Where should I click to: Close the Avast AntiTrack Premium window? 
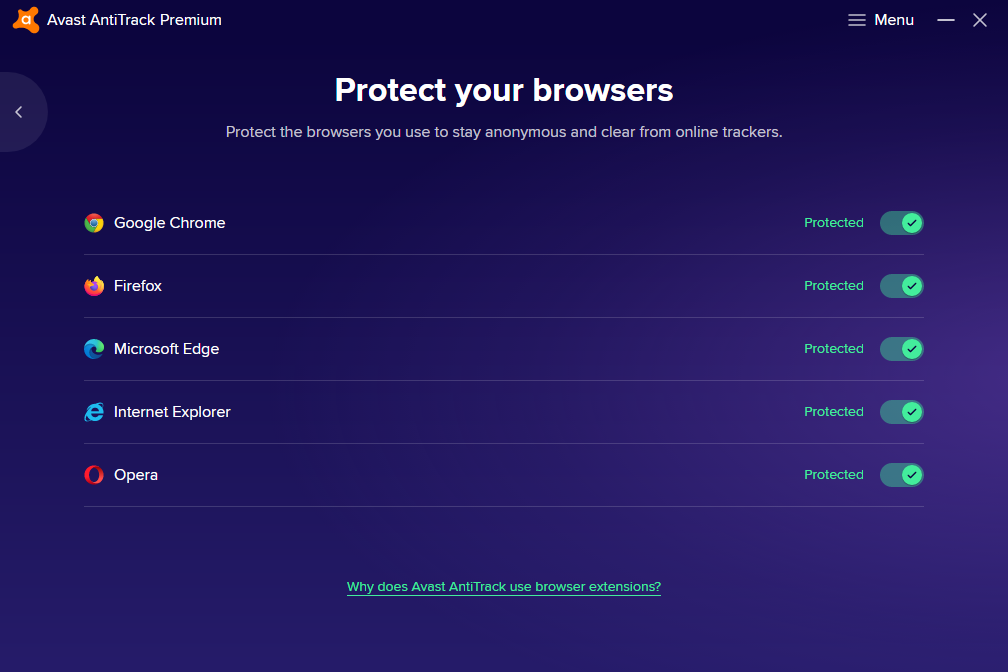point(980,20)
